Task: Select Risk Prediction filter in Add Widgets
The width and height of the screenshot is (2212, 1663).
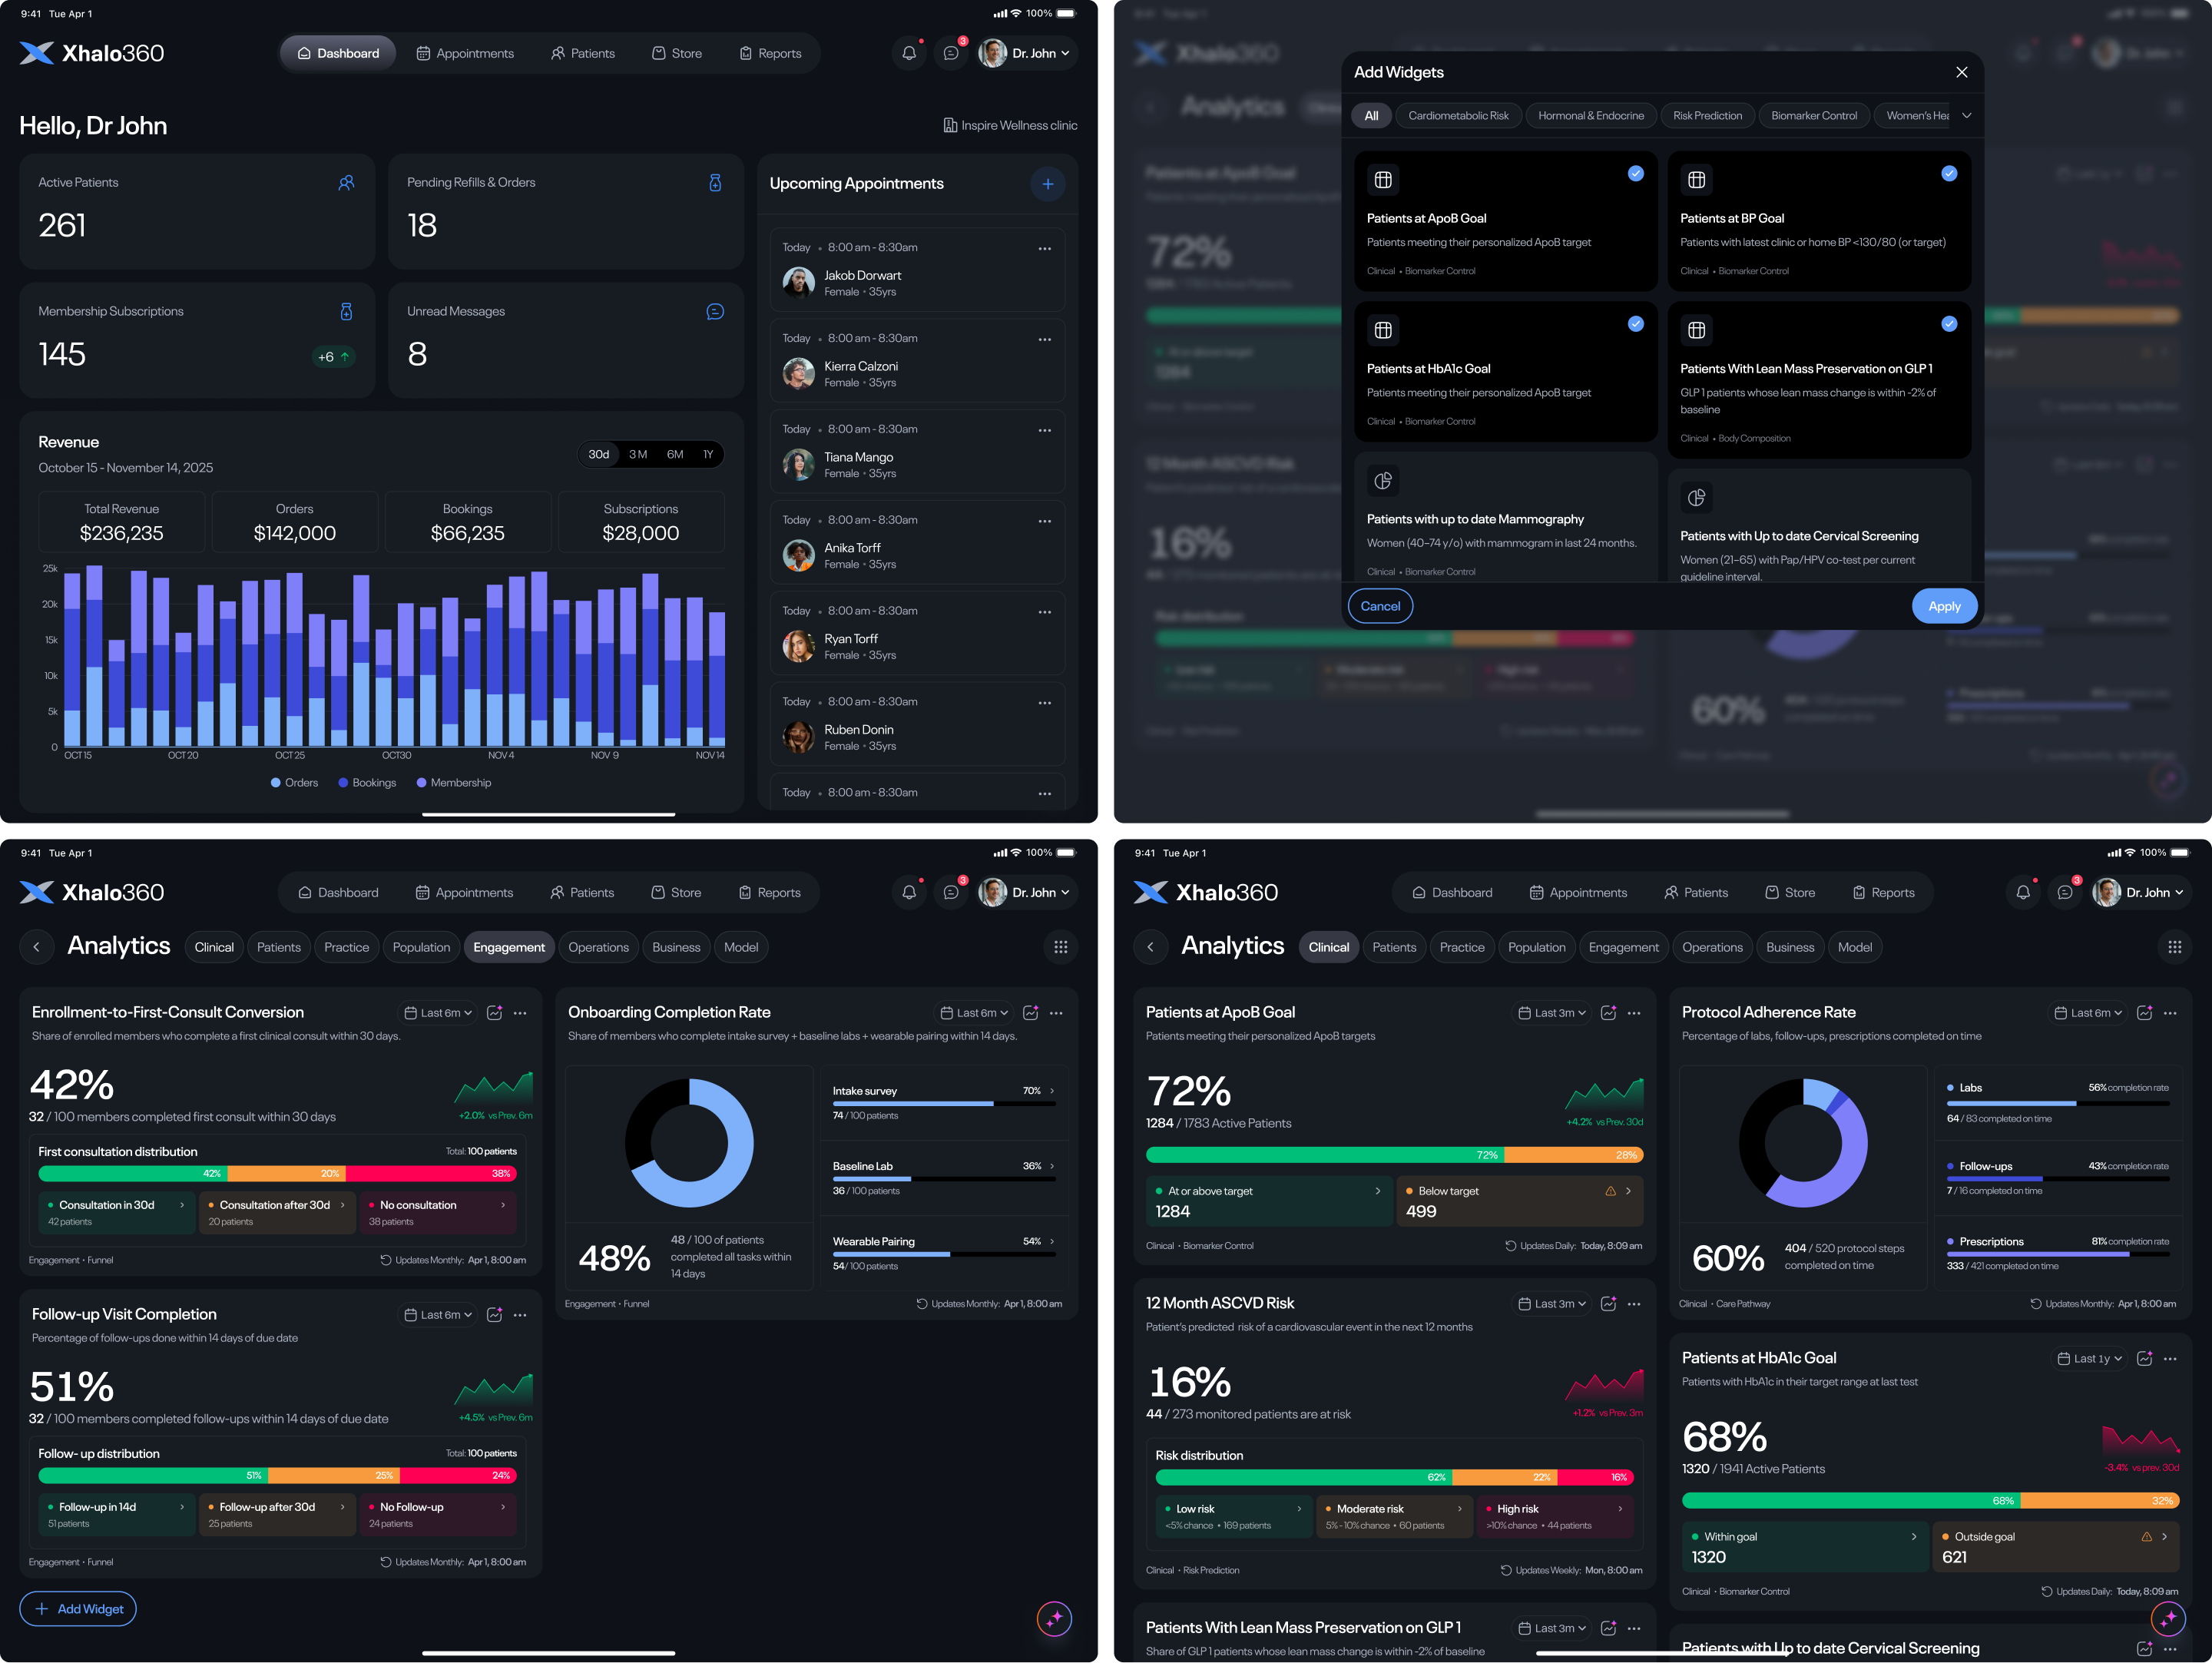Action: (x=1707, y=116)
